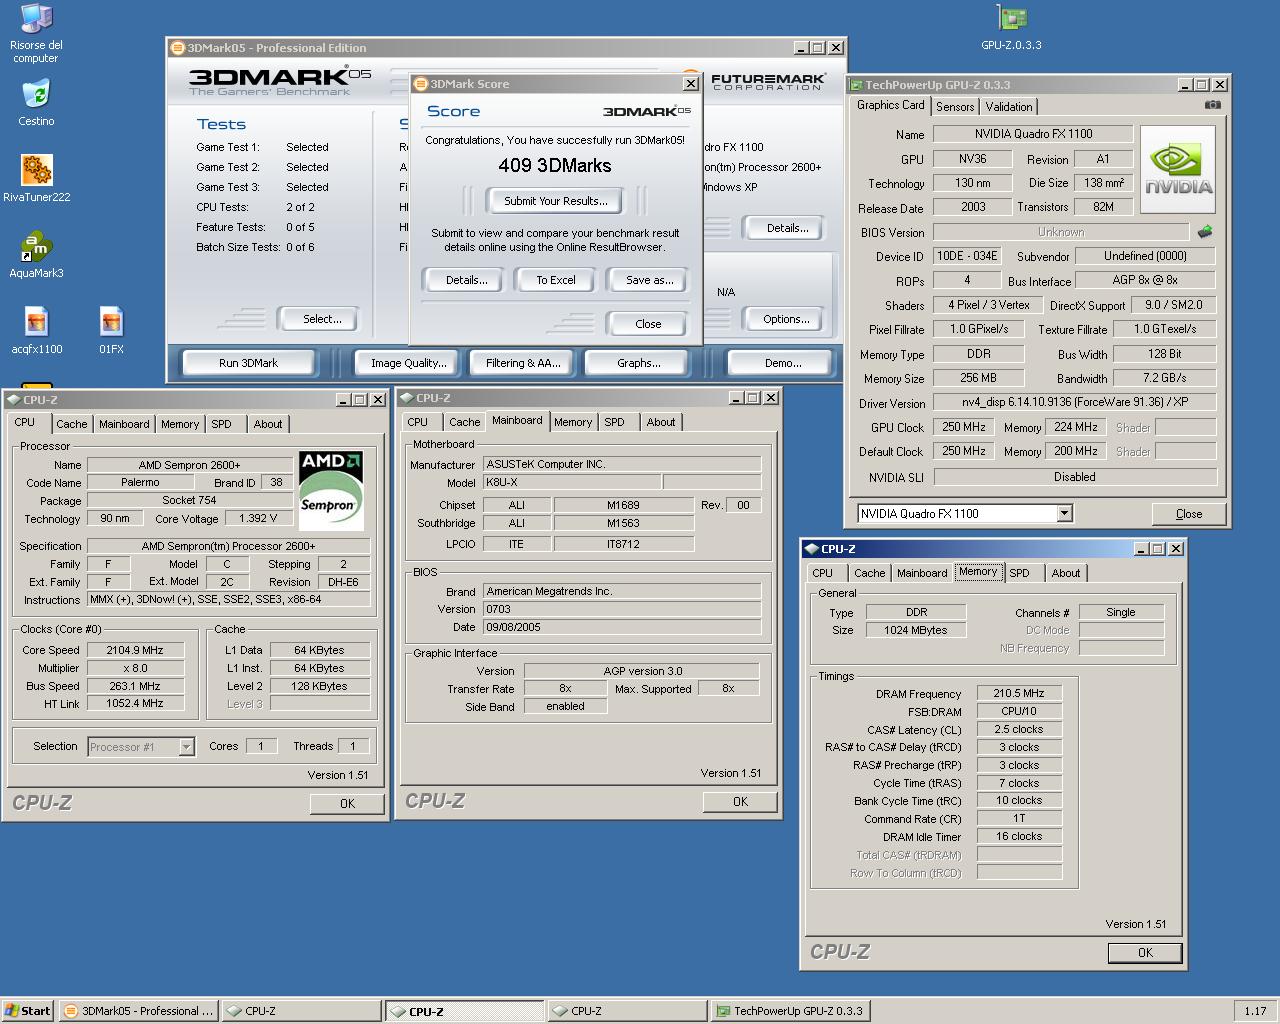Click OK in CPU-Z mainboard window
Image resolution: width=1280 pixels, height=1024 pixels.
pyautogui.click(x=740, y=801)
